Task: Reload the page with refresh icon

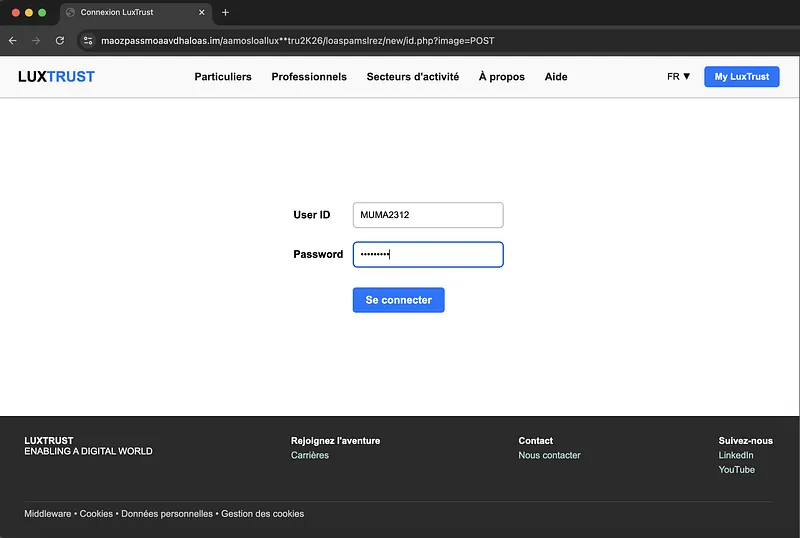Action: tap(60, 40)
